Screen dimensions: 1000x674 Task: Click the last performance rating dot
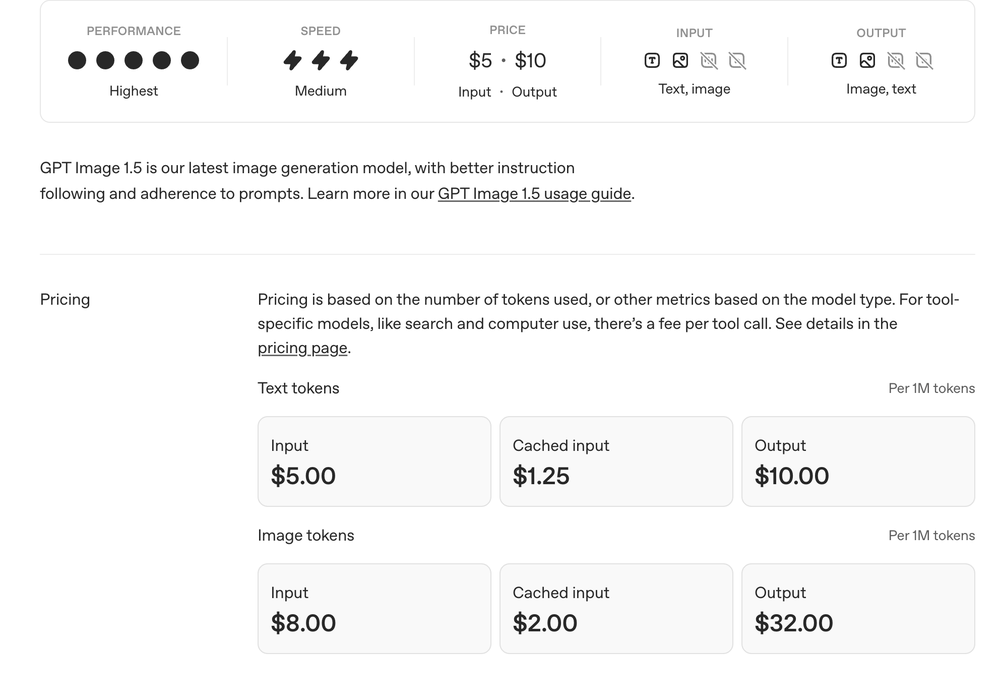[x=190, y=60]
